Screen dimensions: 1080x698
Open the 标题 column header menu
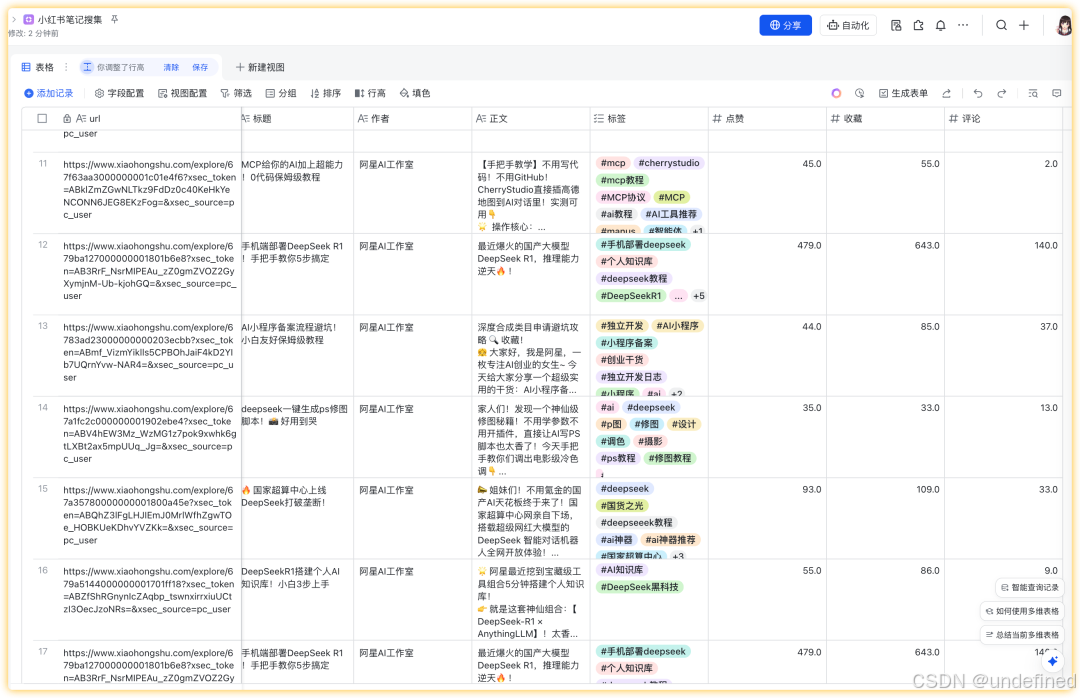(298, 119)
